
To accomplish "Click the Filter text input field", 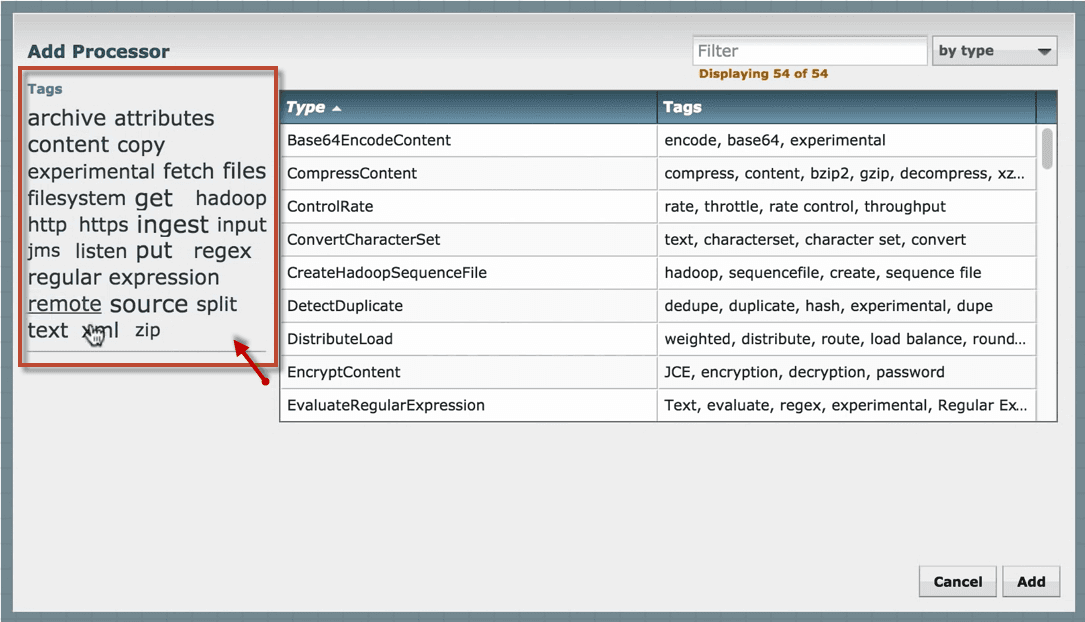I will (x=809, y=51).
